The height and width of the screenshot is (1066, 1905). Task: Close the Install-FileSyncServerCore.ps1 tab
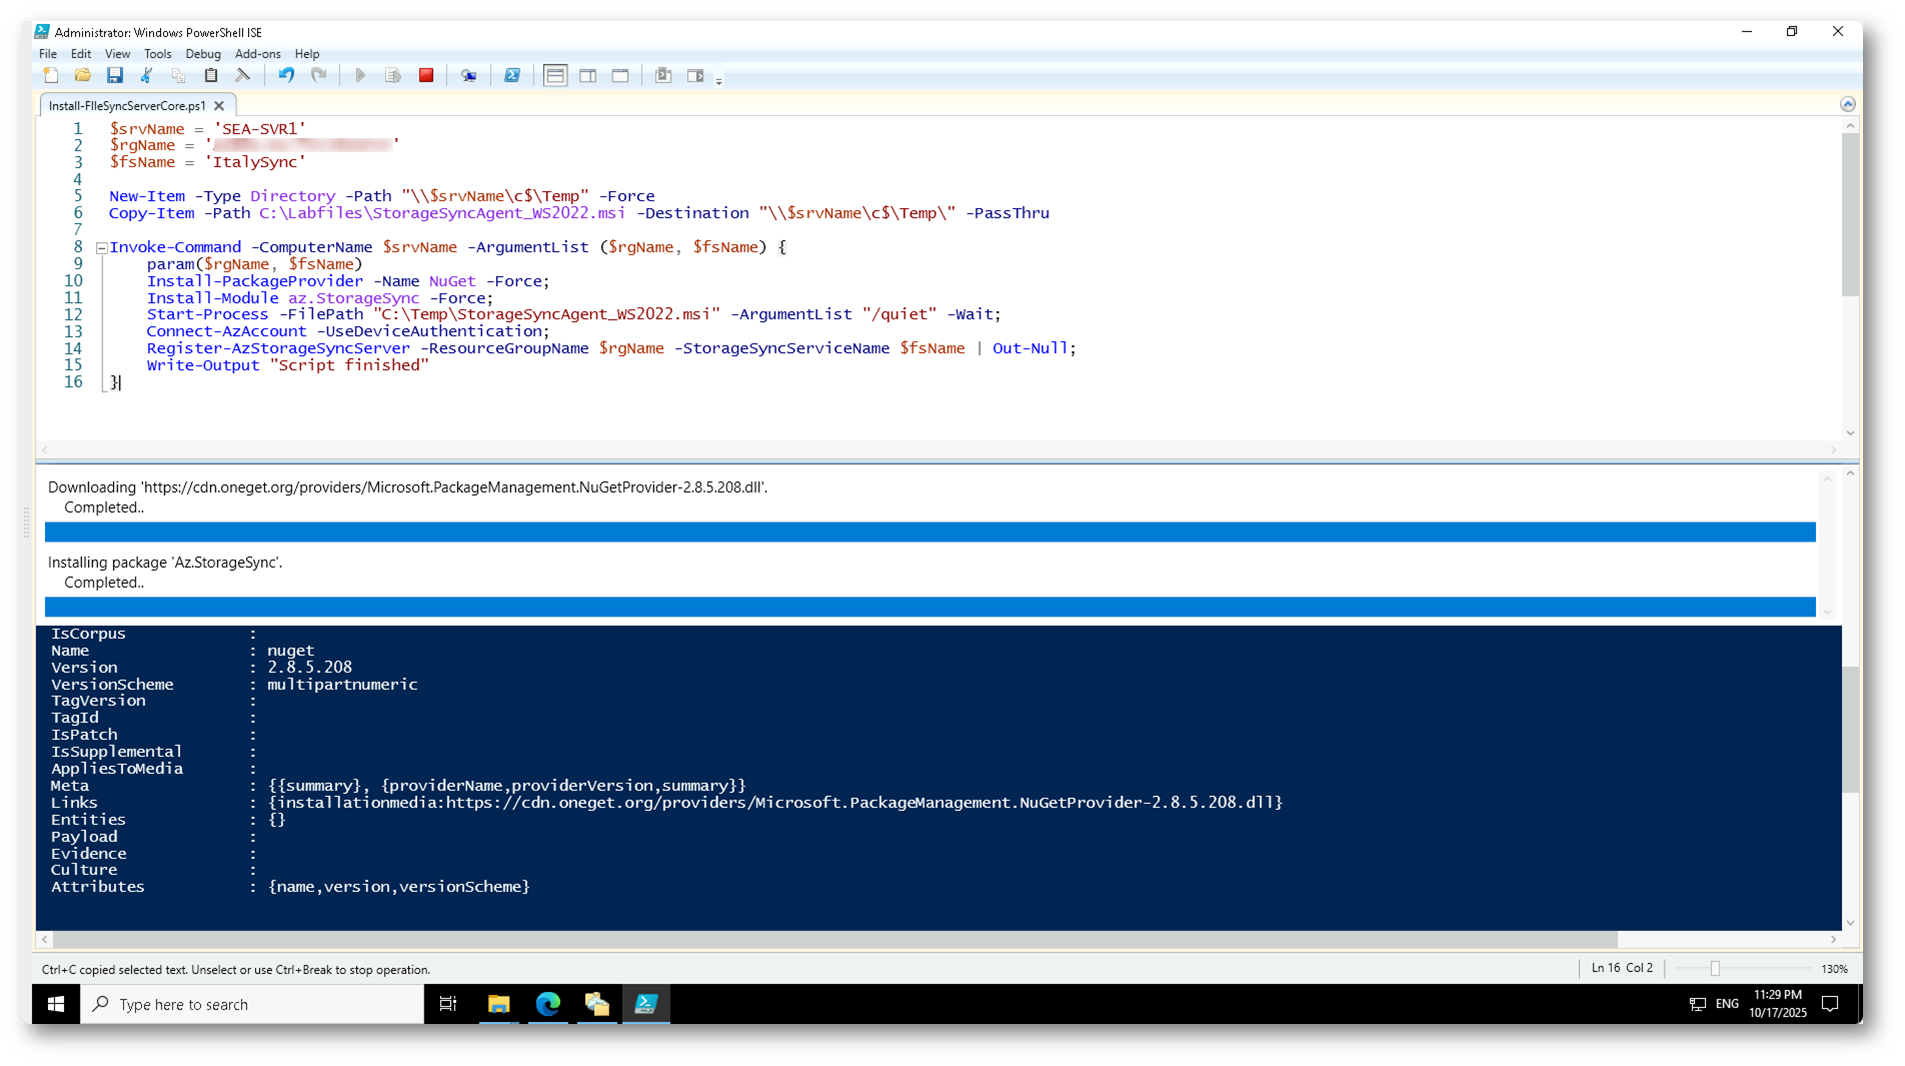coord(219,106)
